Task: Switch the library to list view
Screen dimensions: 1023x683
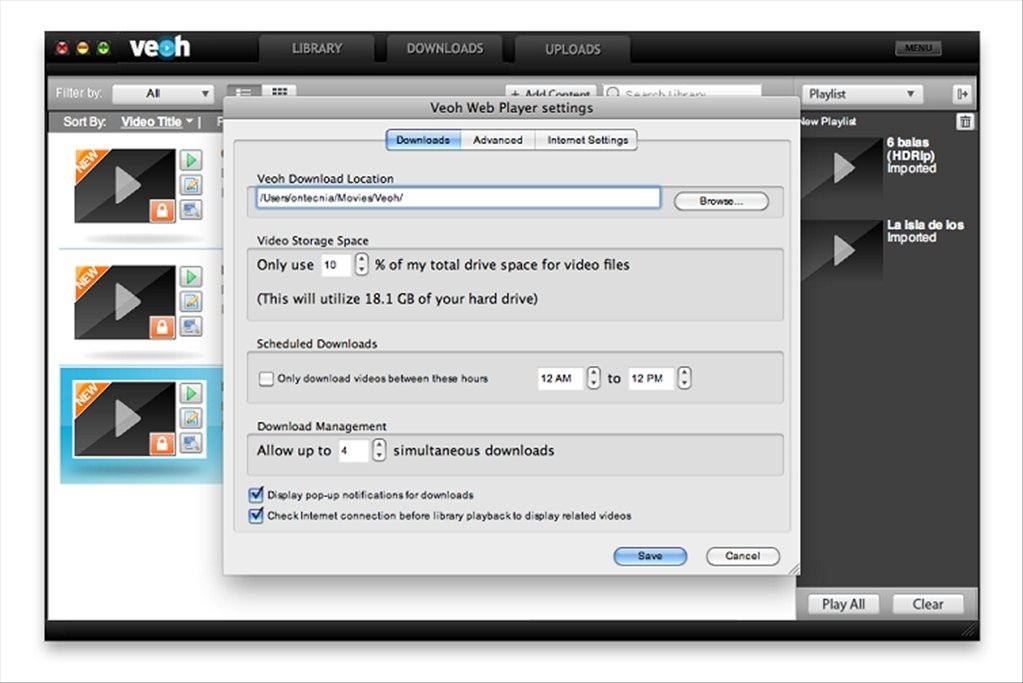Action: (x=244, y=92)
